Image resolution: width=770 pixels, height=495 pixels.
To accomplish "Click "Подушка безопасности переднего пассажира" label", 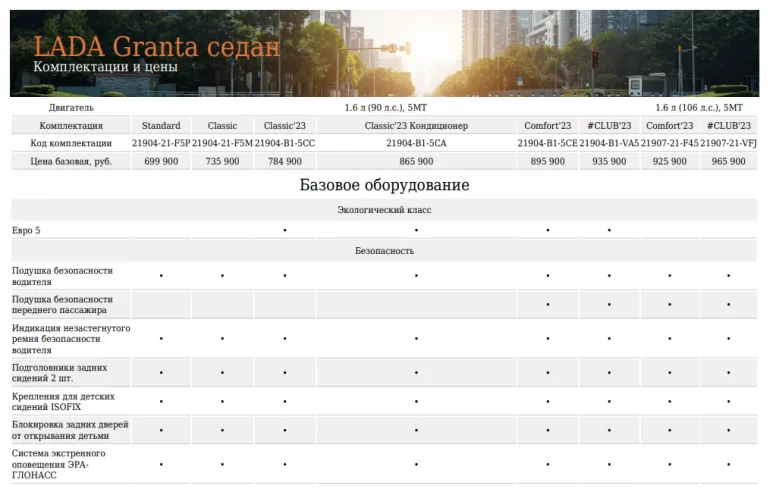I will pyautogui.click(x=62, y=304).
